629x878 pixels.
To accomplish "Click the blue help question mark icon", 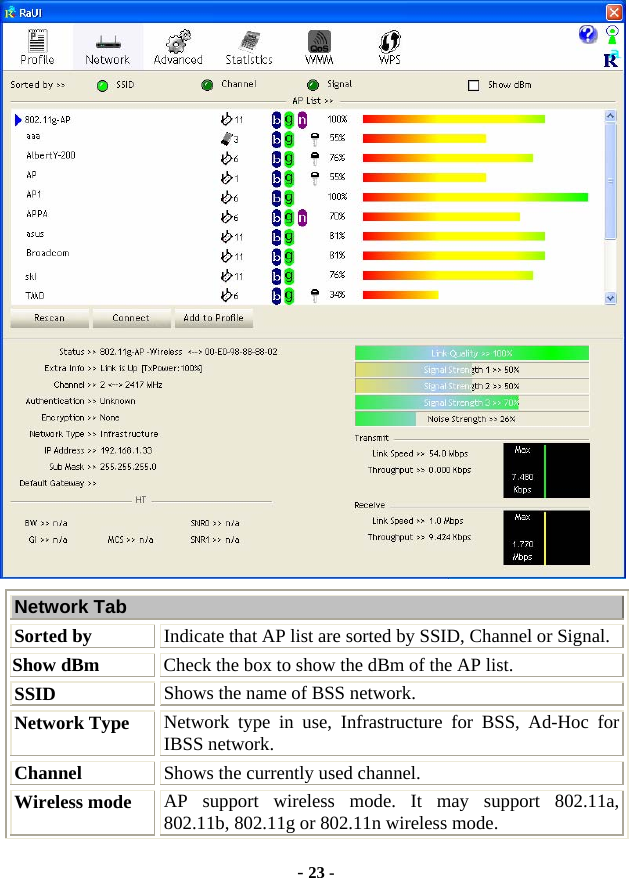I will [588, 35].
